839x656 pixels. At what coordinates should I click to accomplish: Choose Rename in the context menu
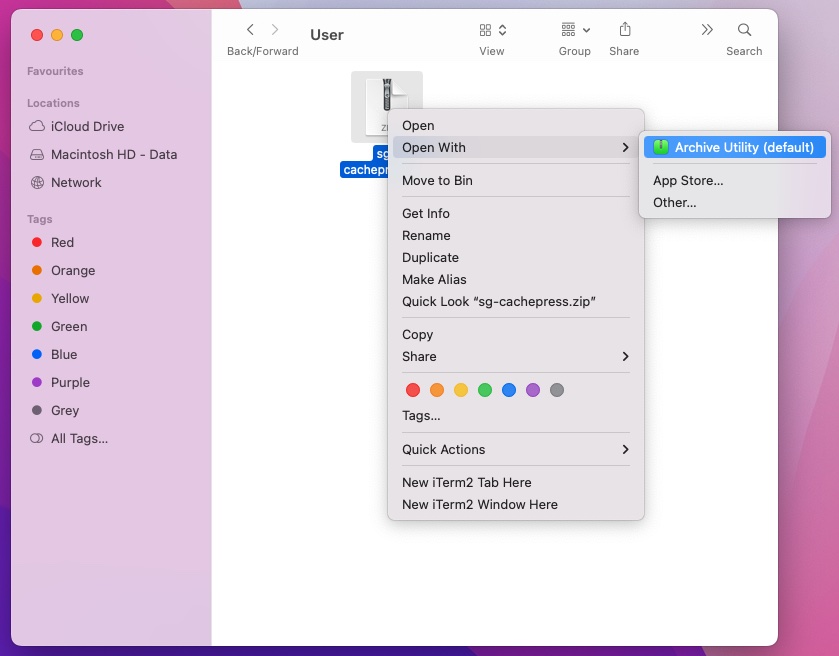(515, 235)
